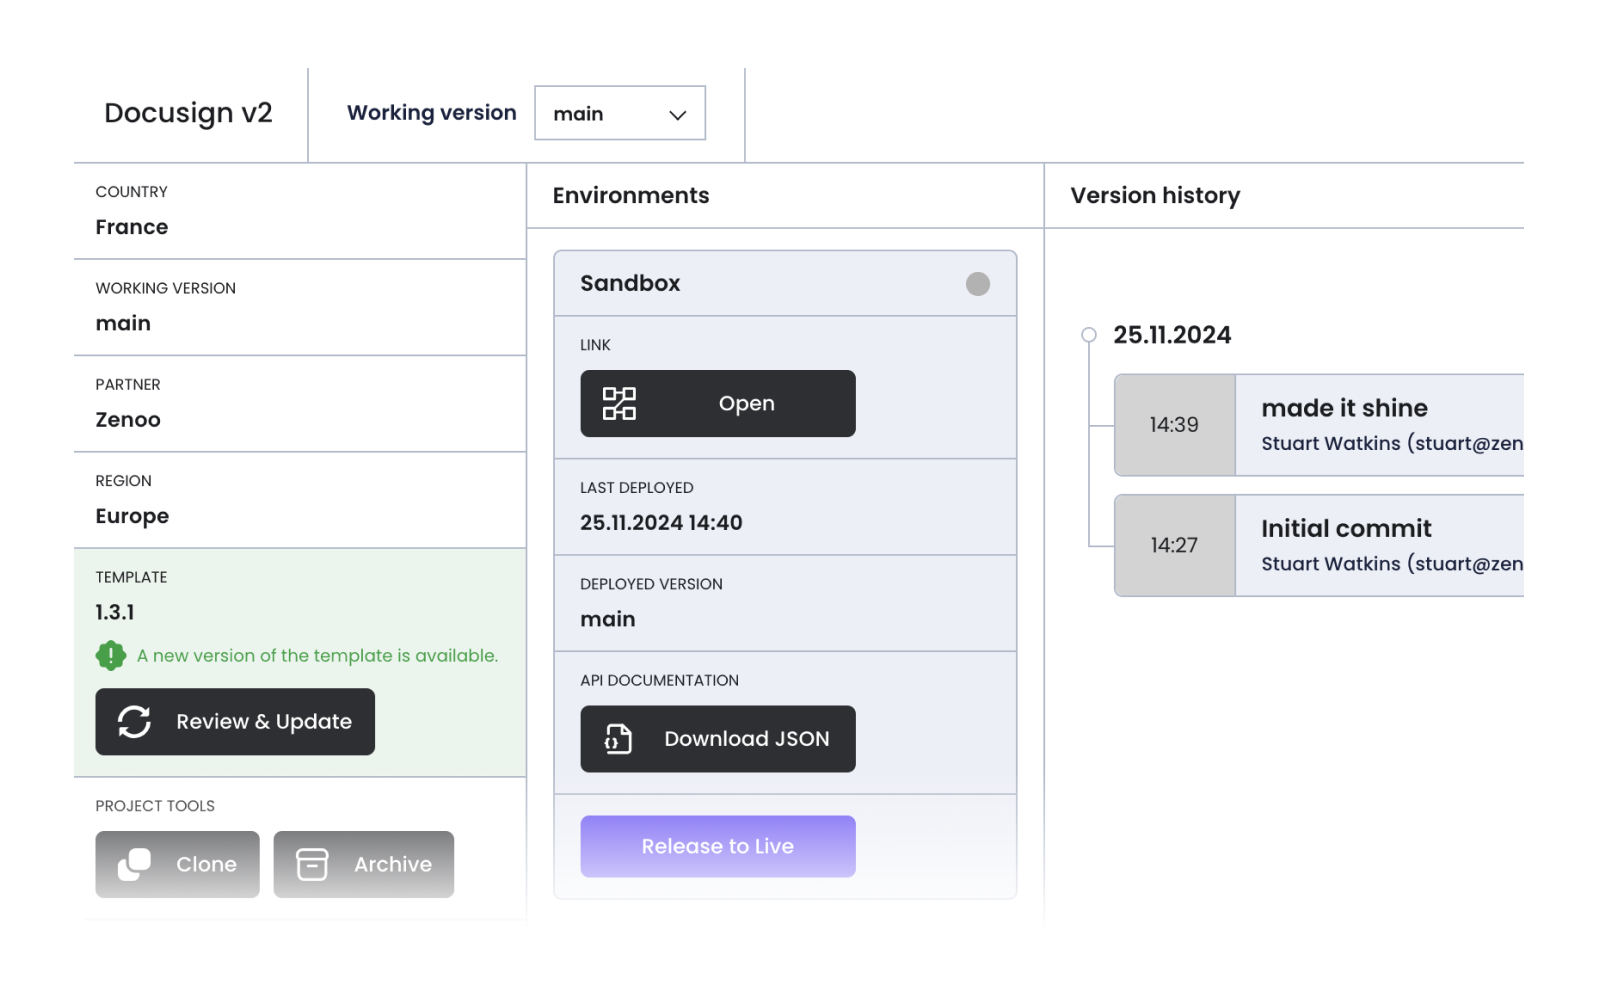
Task: Click the JSON file icon on Download JSON
Action: coord(617,739)
